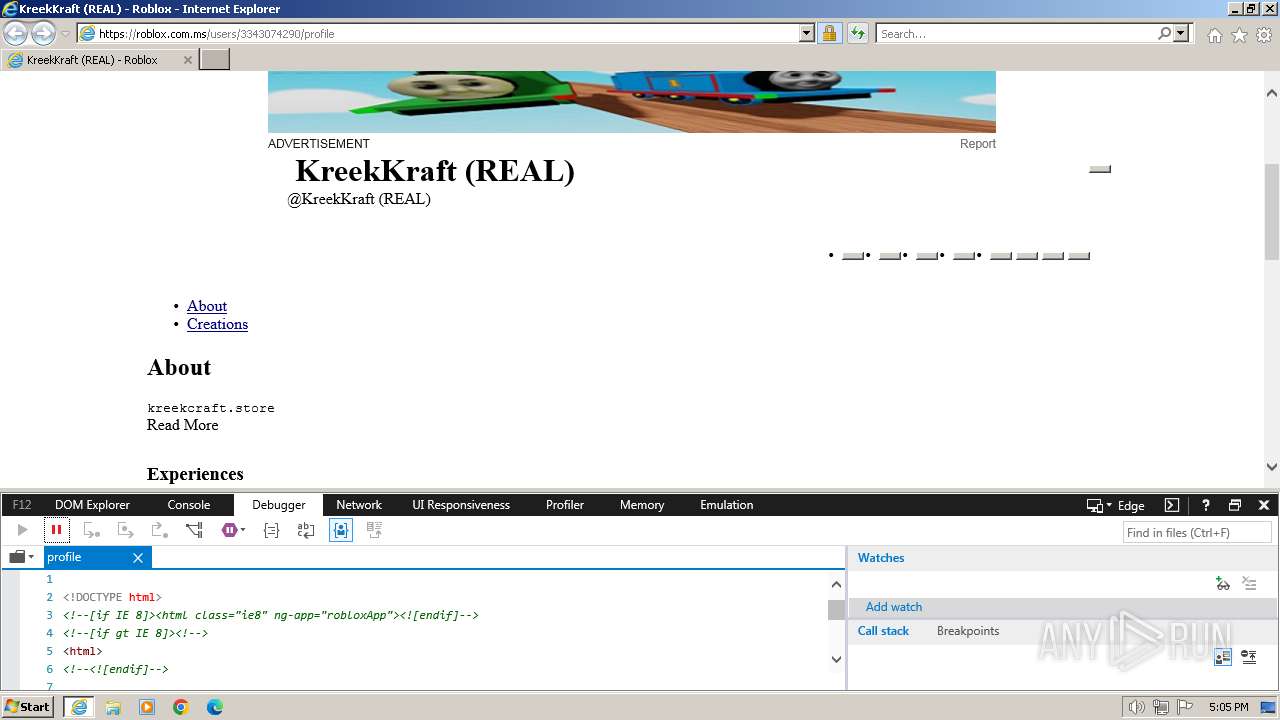Image resolution: width=1280 pixels, height=720 pixels.
Task: Click the Delete all watches icon
Action: [x=1249, y=583]
